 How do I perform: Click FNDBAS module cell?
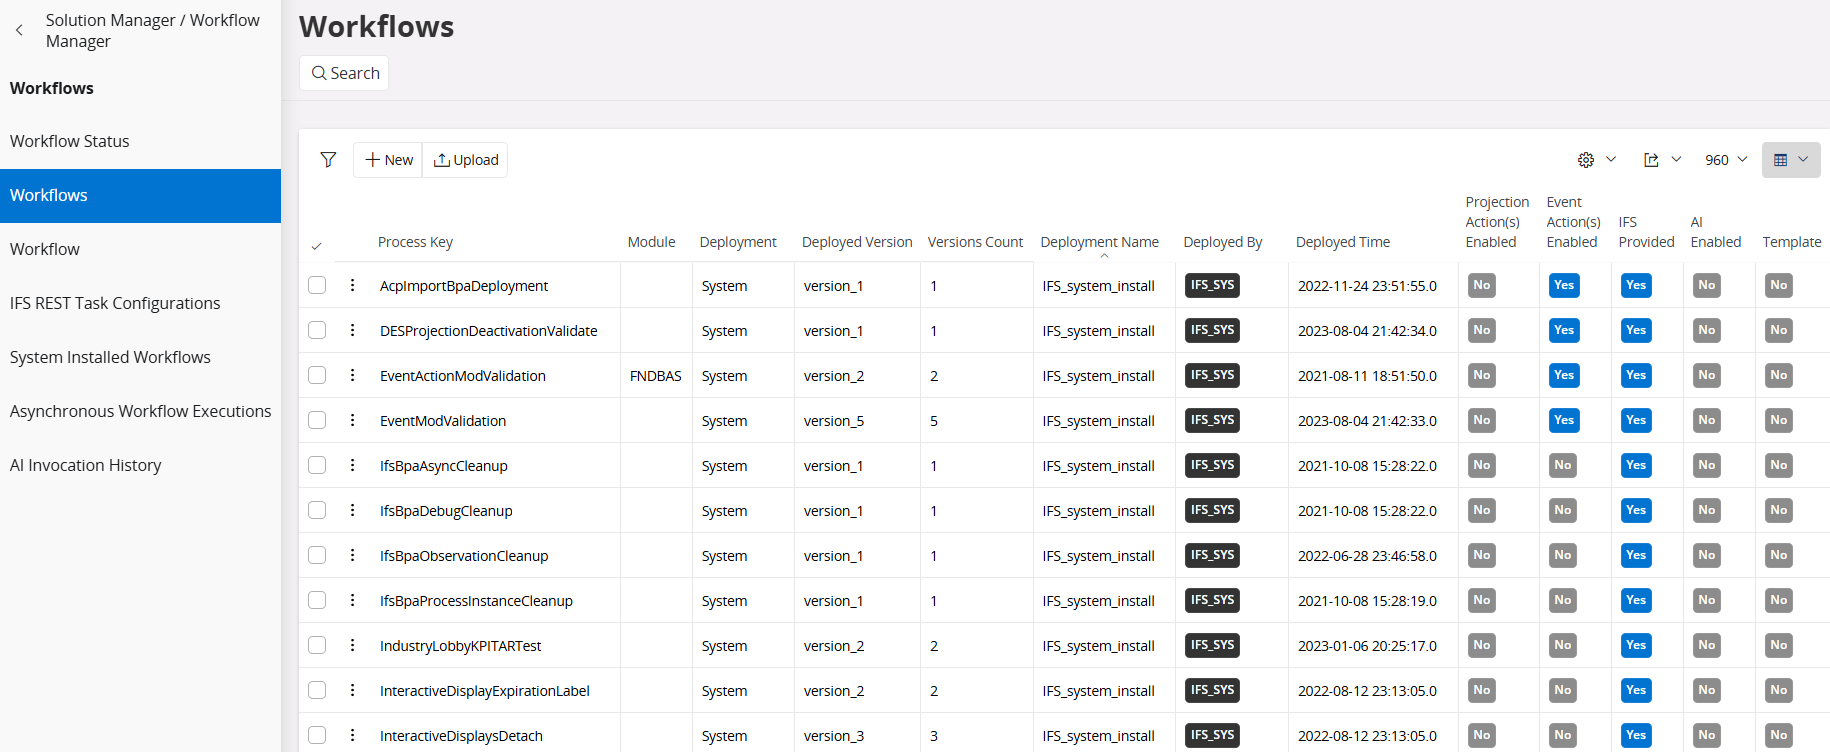point(655,376)
